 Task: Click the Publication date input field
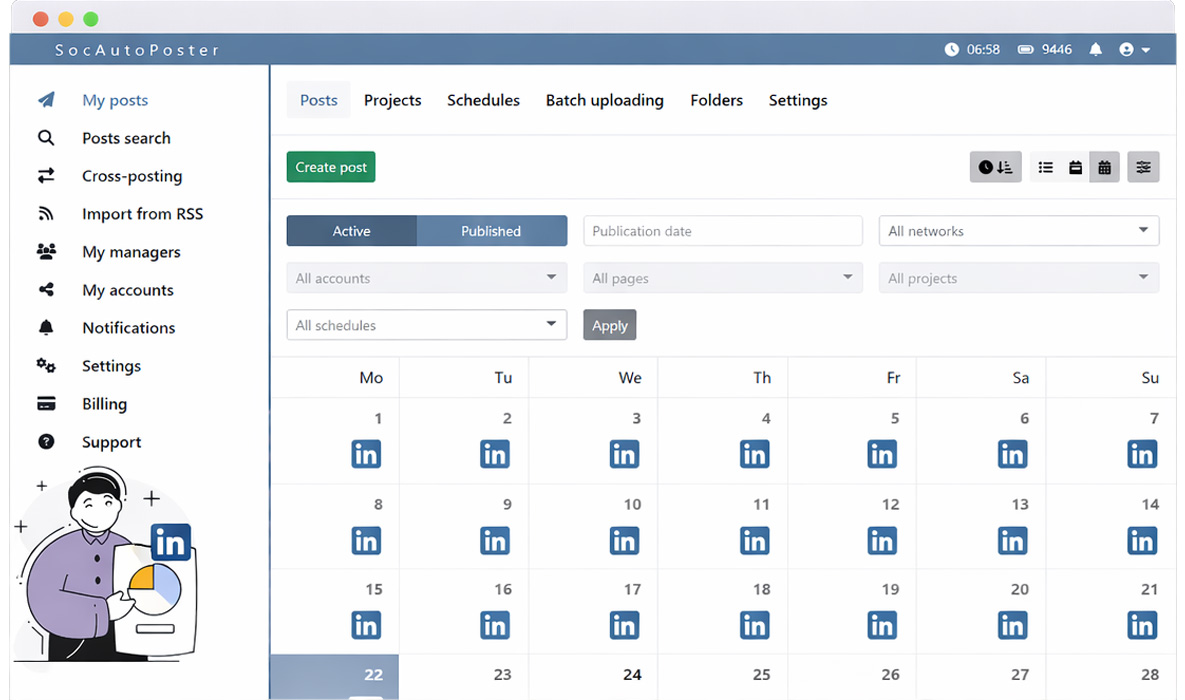pos(722,231)
